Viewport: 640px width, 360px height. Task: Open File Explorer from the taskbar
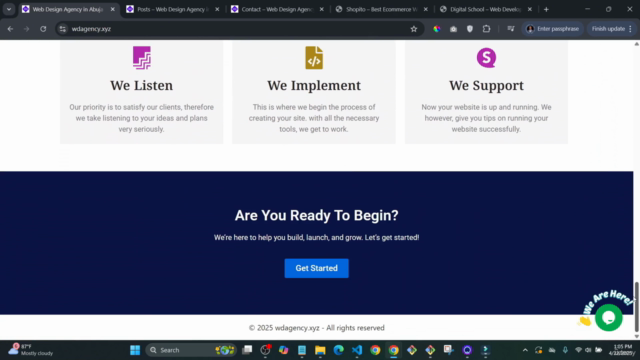[320, 350]
